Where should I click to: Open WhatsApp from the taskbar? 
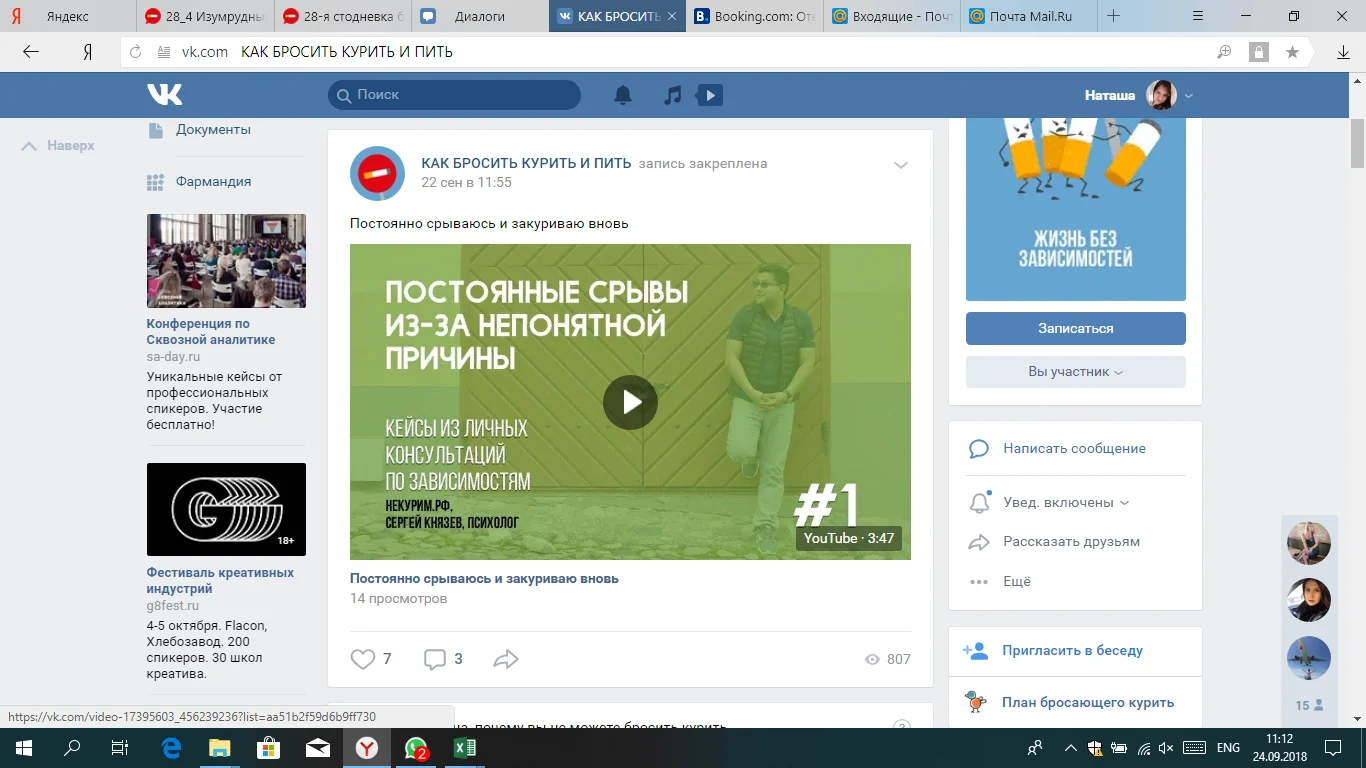pos(416,748)
